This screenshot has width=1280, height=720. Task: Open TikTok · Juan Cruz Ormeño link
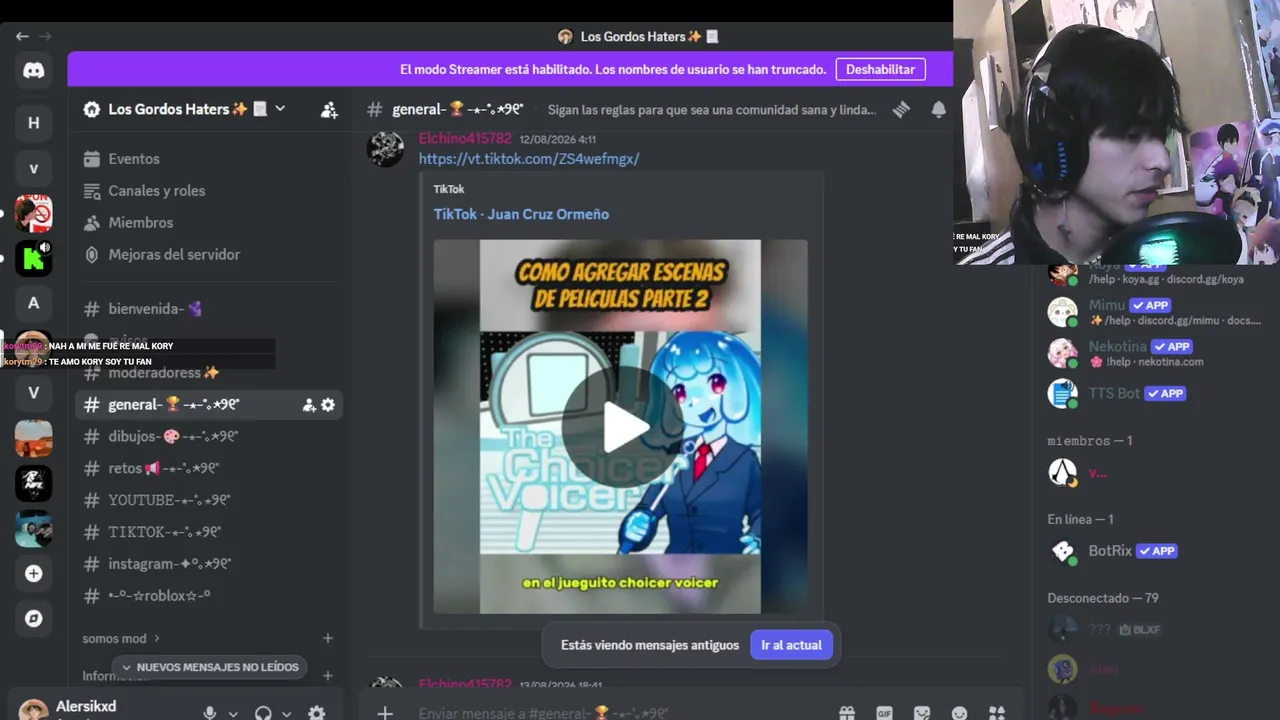click(521, 214)
